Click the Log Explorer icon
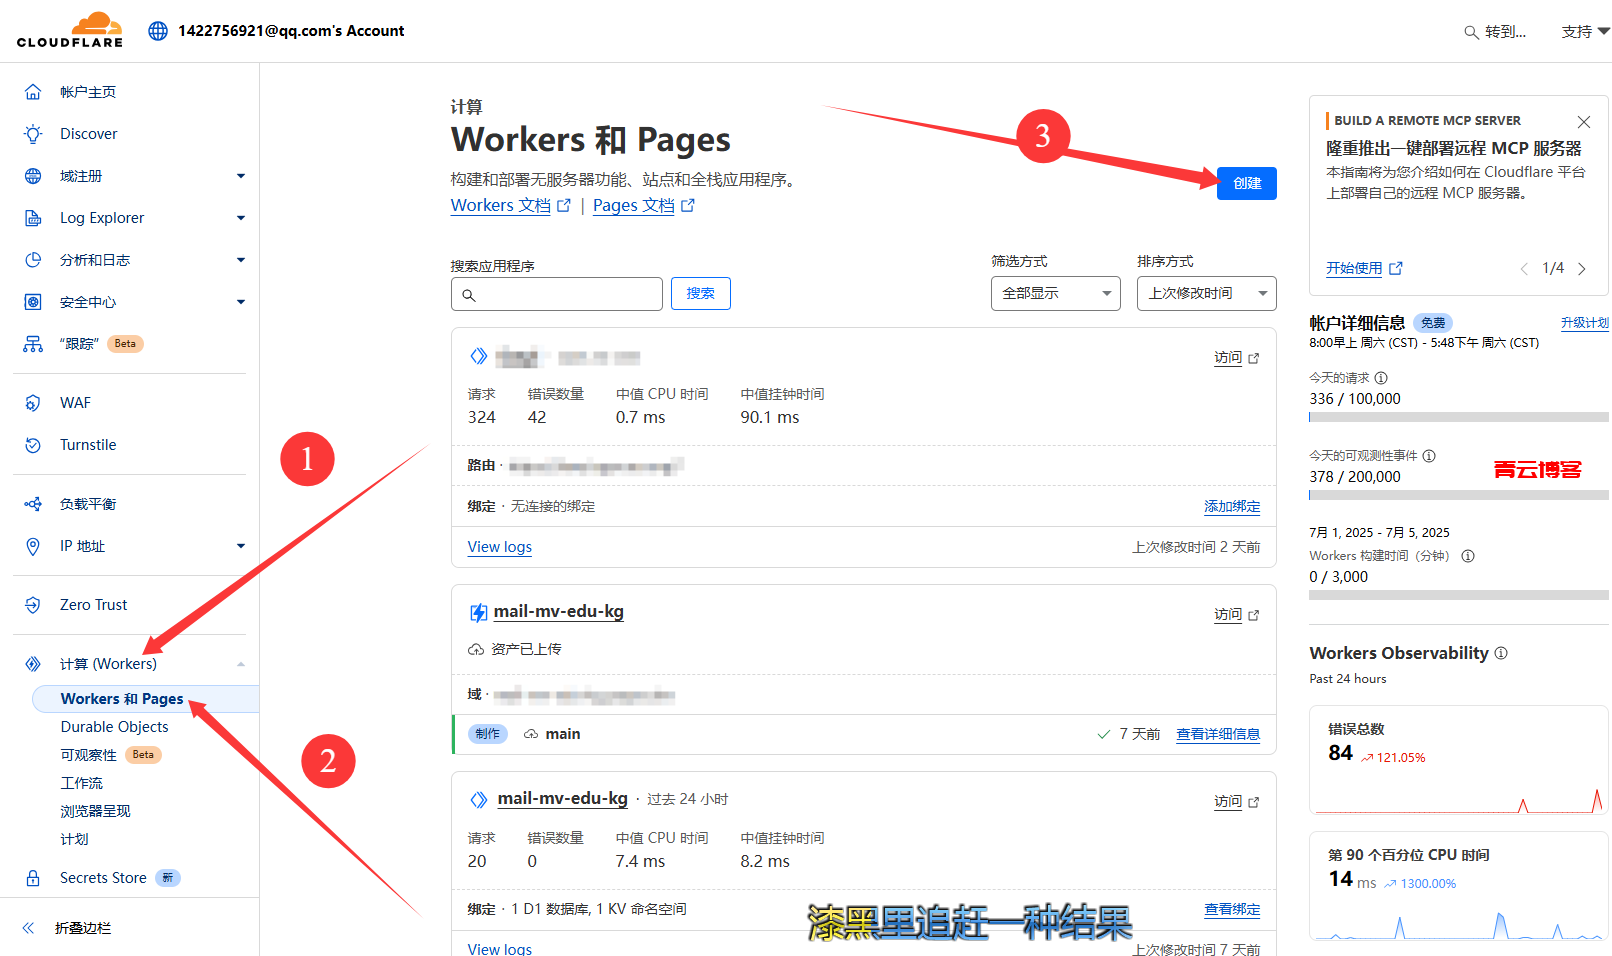 click(33, 218)
